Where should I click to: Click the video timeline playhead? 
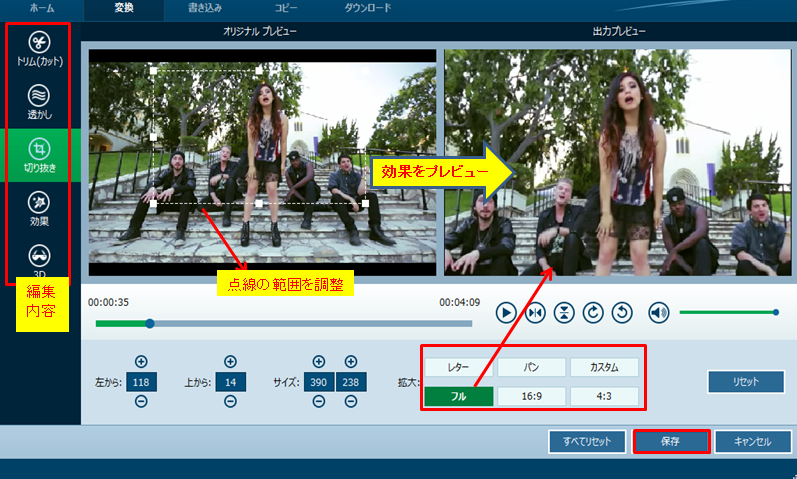pyautogui.click(x=149, y=323)
